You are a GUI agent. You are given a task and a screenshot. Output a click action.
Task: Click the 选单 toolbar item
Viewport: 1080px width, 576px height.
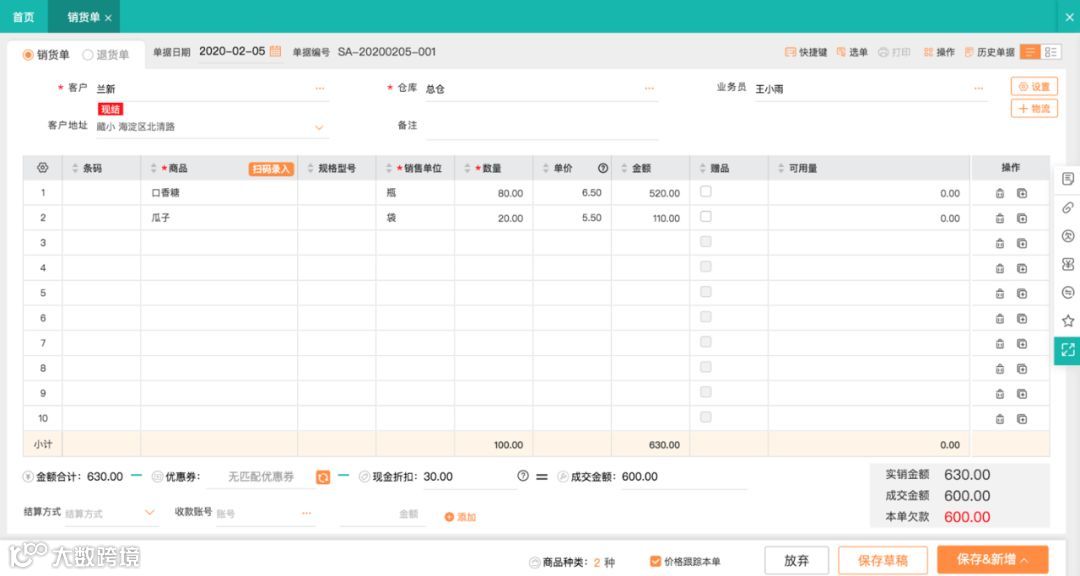(x=852, y=52)
